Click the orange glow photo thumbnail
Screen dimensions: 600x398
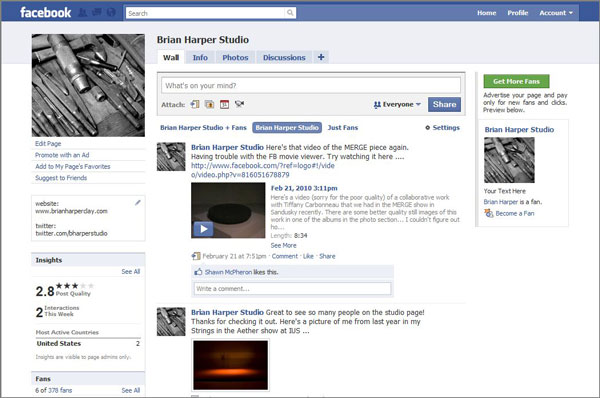231,365
